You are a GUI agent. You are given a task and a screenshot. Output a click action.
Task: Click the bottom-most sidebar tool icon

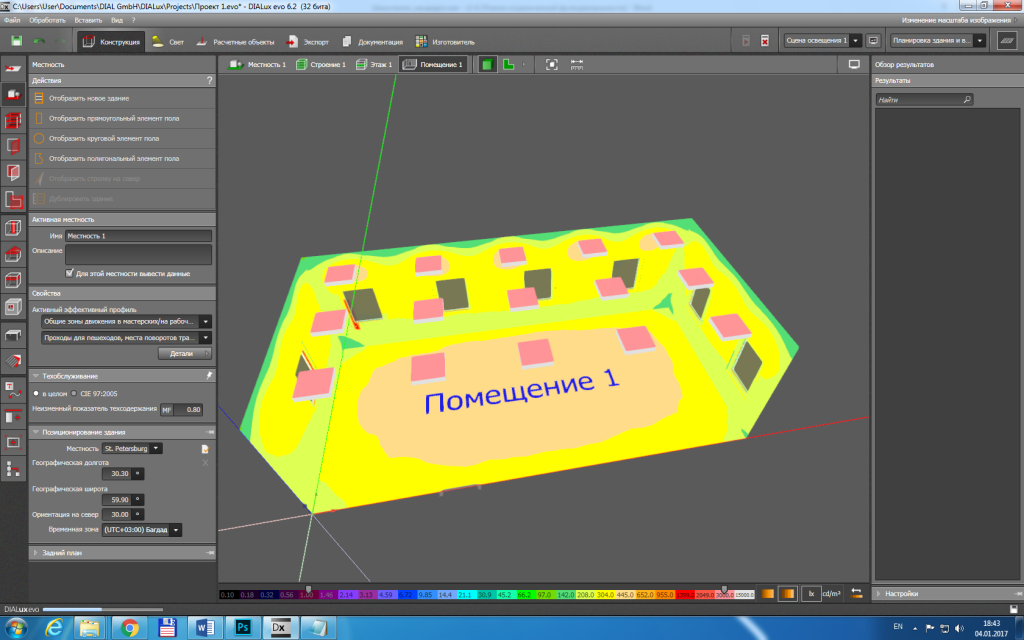pyautogui.click(x=13, y=468)
